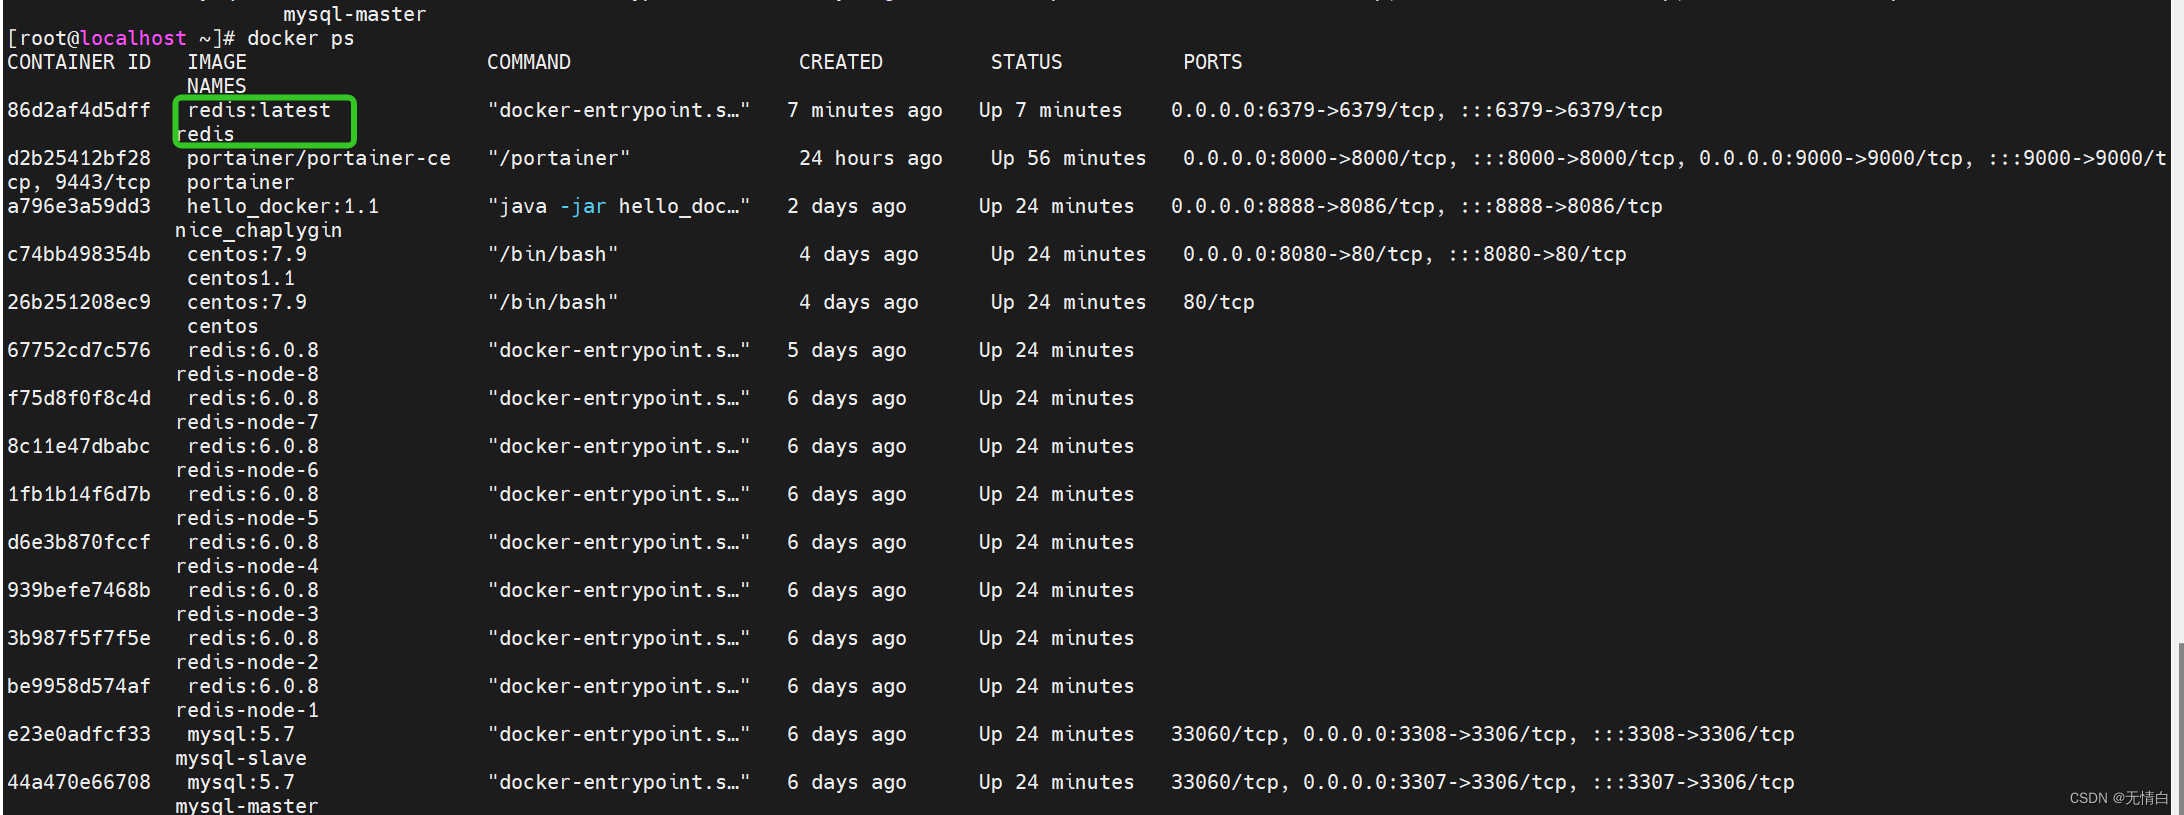2184x815 pixels.
Task: Click the CREATED column header
Action: 841,62
